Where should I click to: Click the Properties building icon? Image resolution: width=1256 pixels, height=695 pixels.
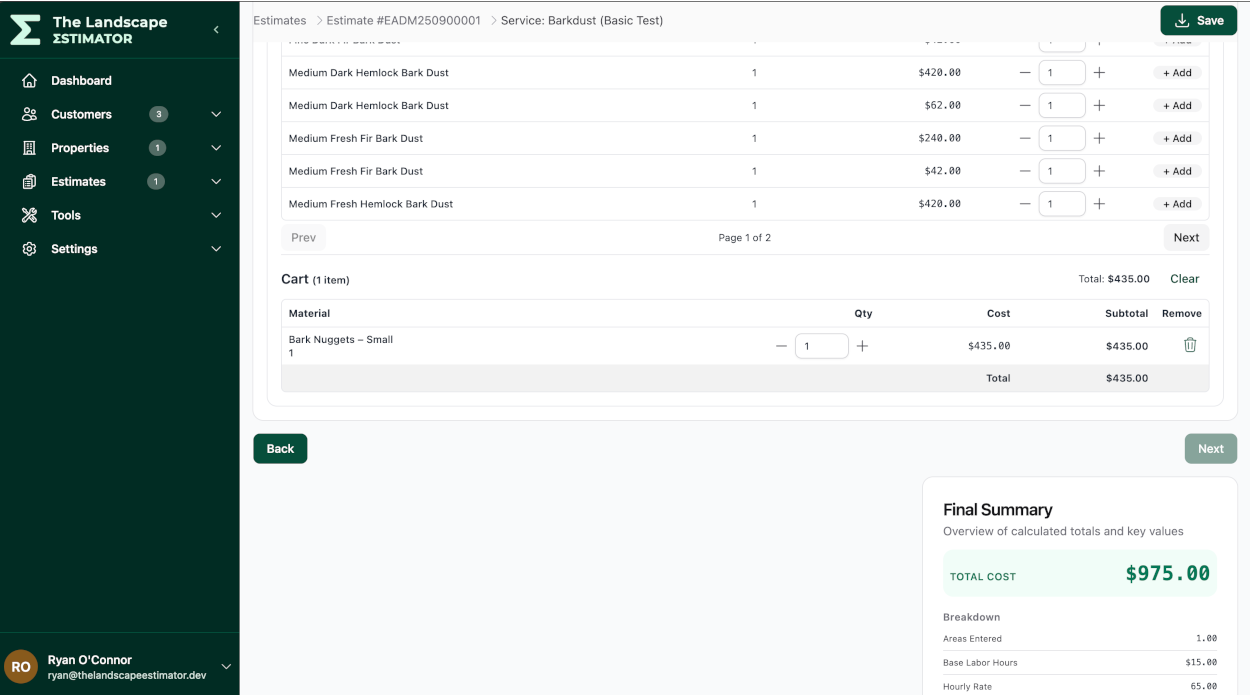point(31,147)
